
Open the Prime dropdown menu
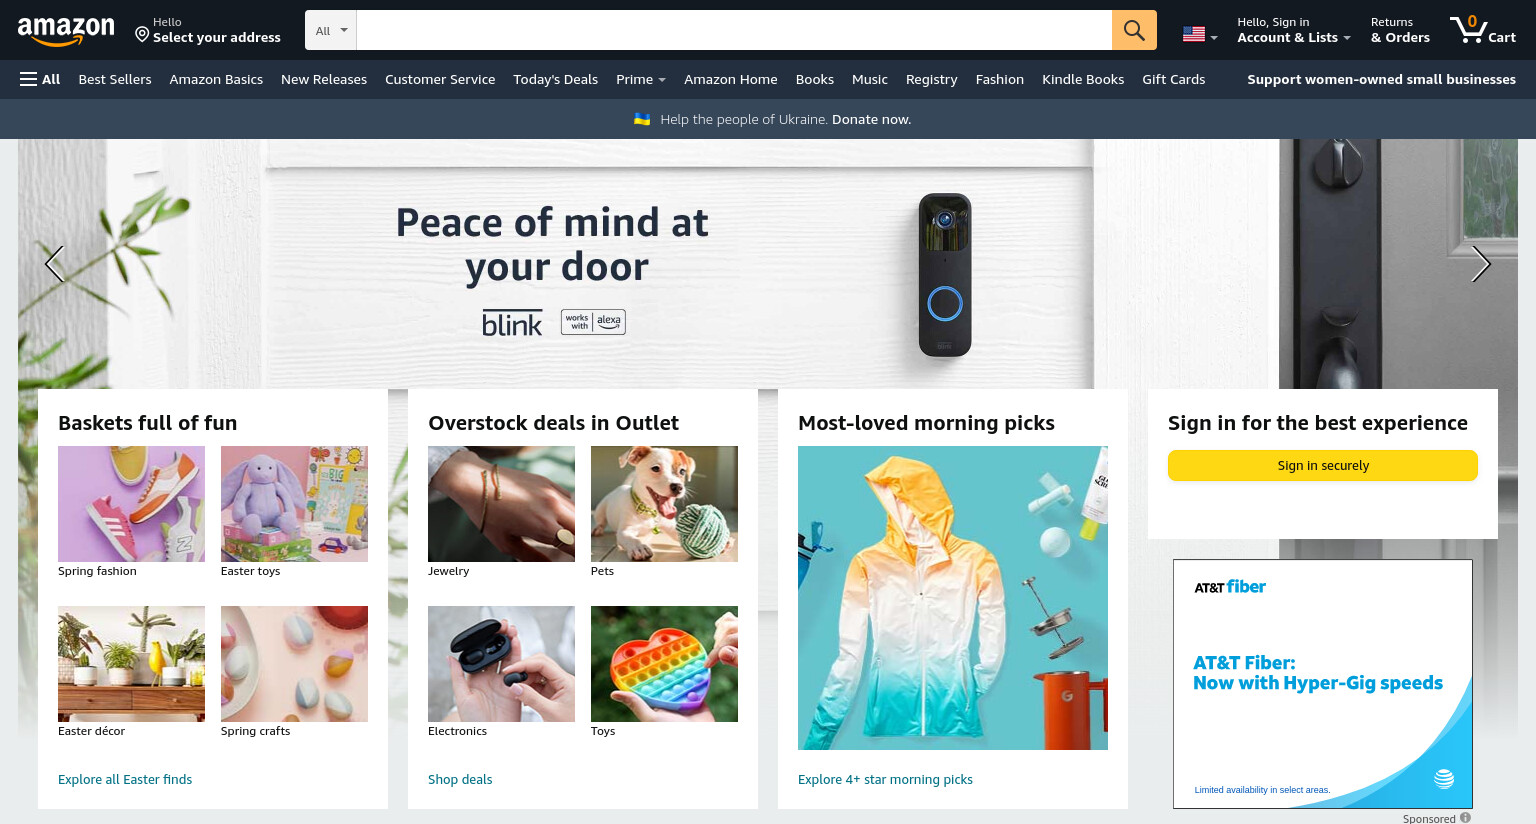[641, 79]
